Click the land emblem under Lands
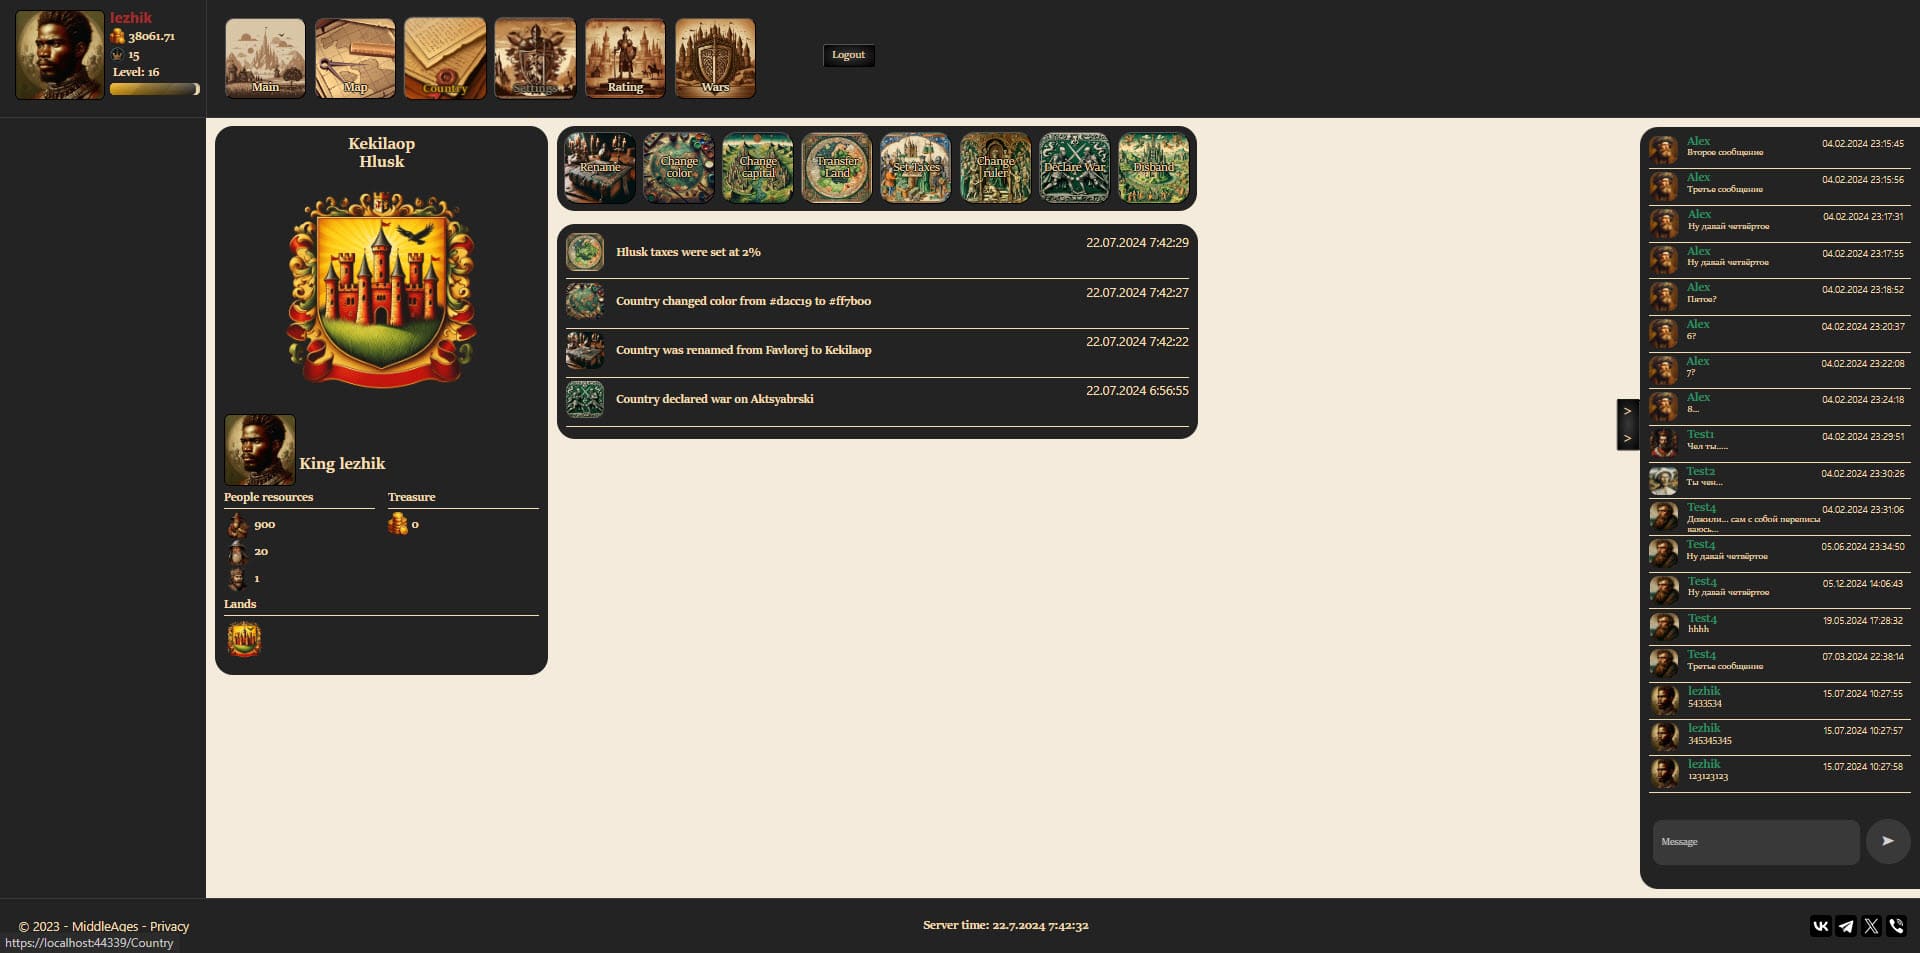The height and width of the screenshot is (953, 1920). point(244,639)
